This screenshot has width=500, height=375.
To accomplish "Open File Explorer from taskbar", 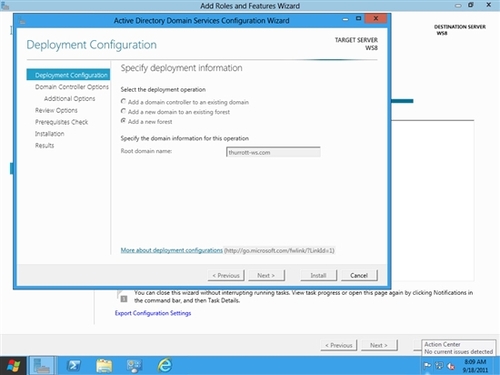I will 104,366.
